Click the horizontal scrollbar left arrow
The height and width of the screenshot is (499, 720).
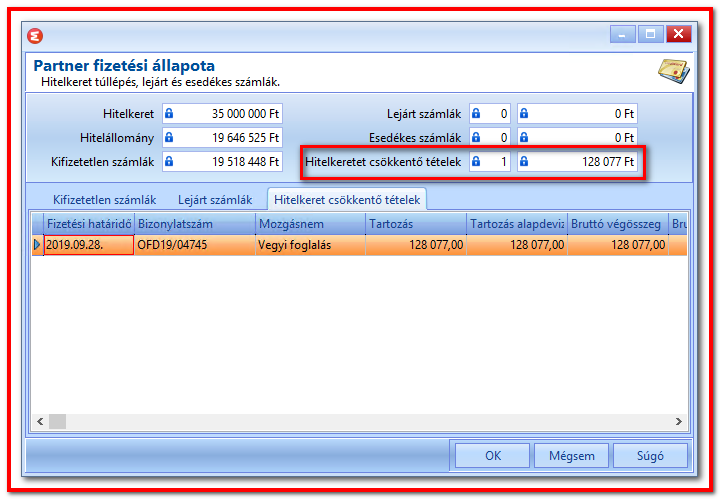click(40, 421)
